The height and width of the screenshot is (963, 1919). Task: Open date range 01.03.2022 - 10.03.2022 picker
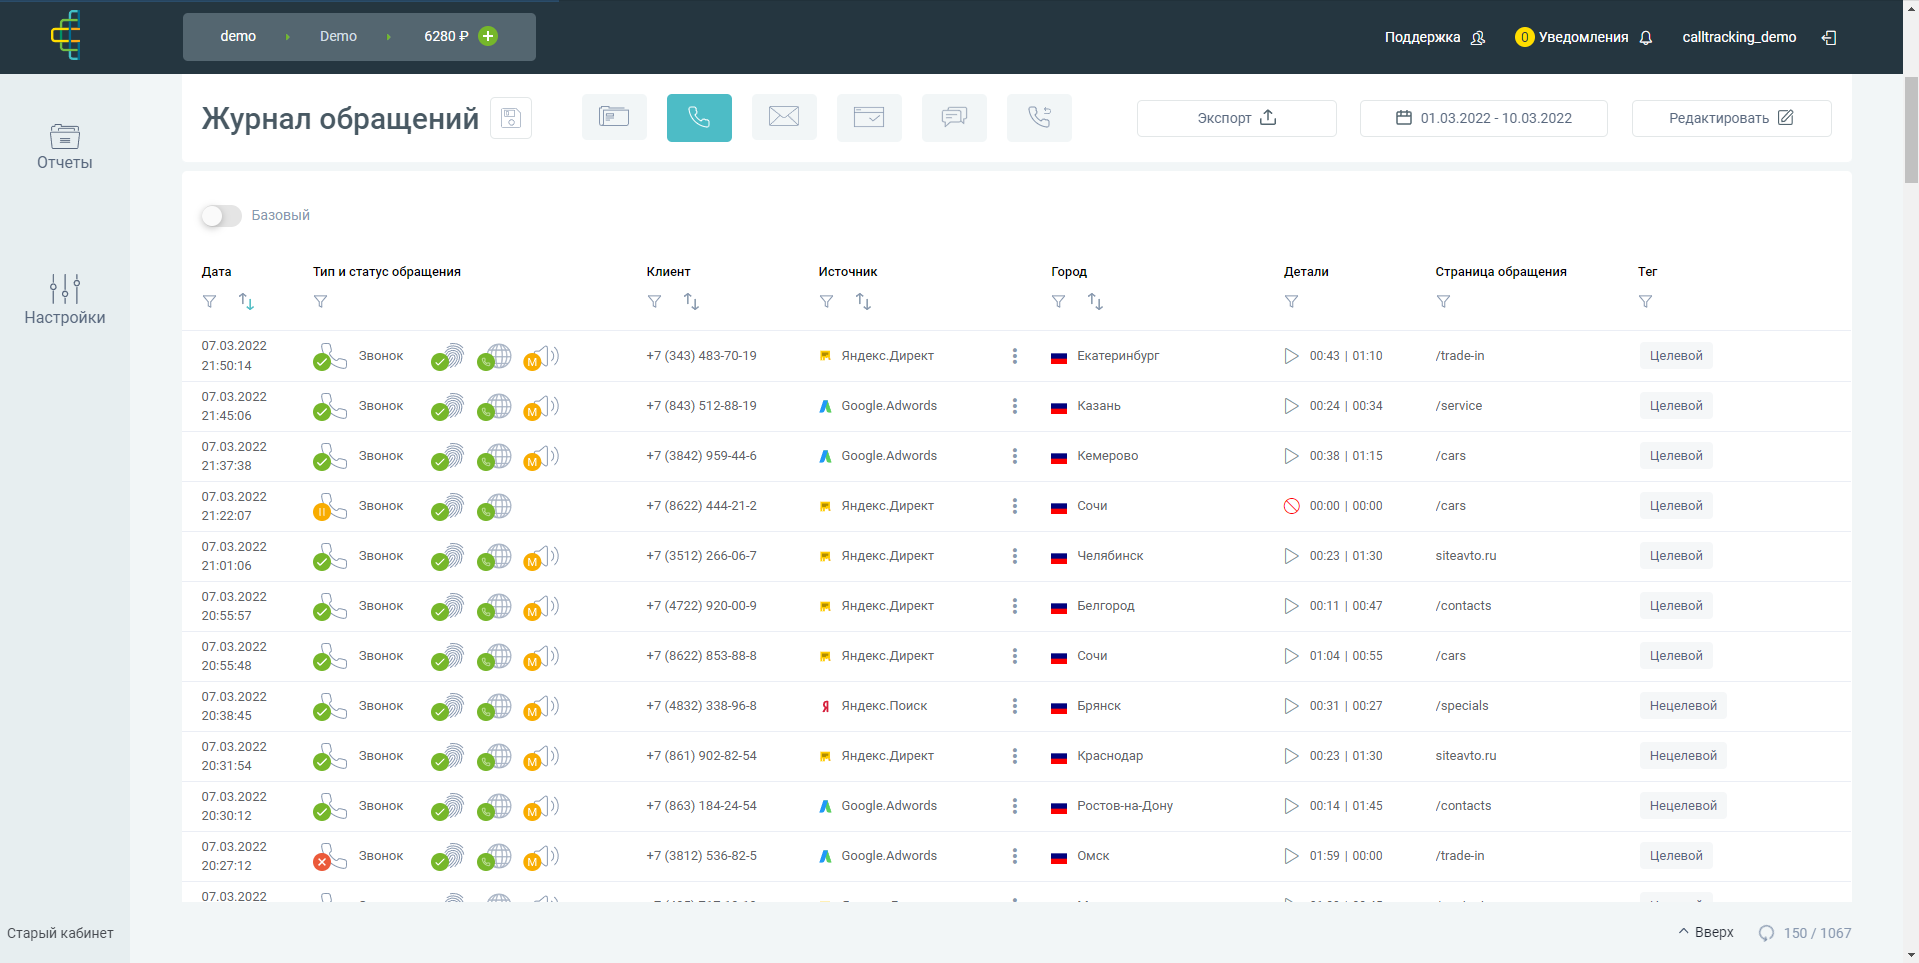pyautogui.click(x=1483, y=118)
